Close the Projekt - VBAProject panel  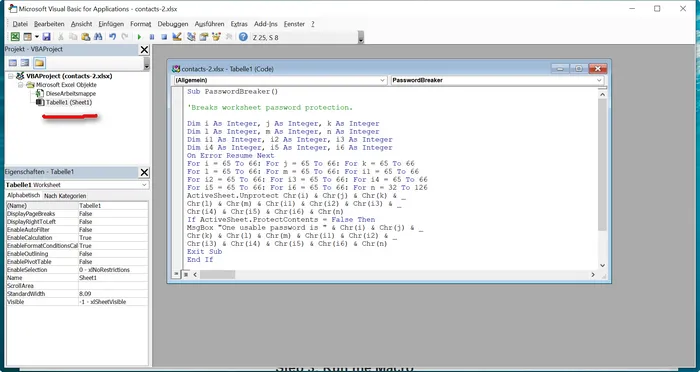coord(144,50)
